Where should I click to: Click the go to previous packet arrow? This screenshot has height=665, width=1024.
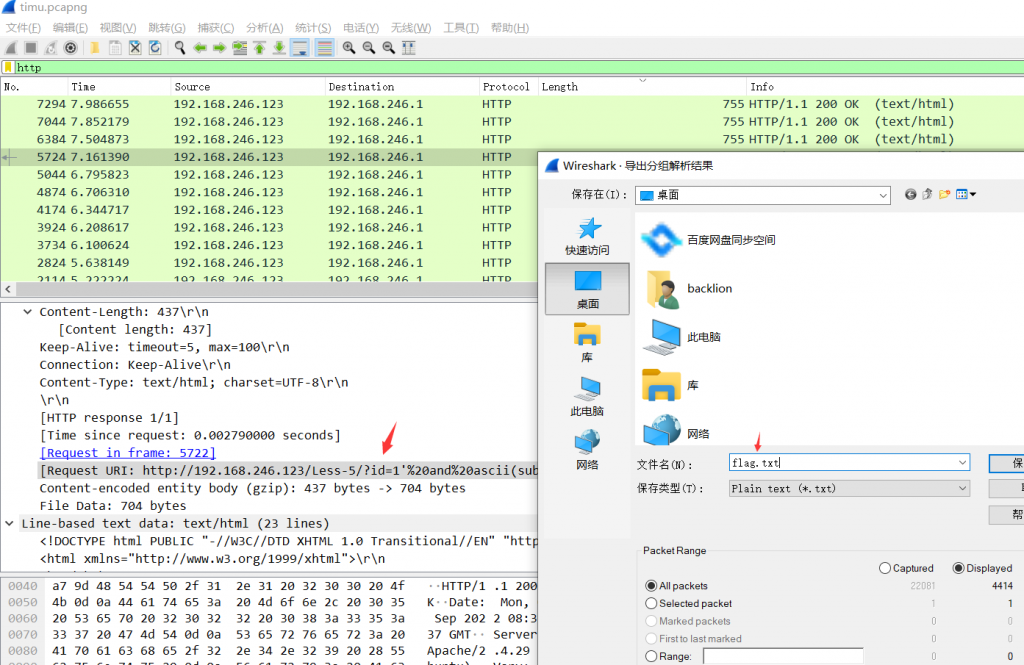(x=200, y=47)
